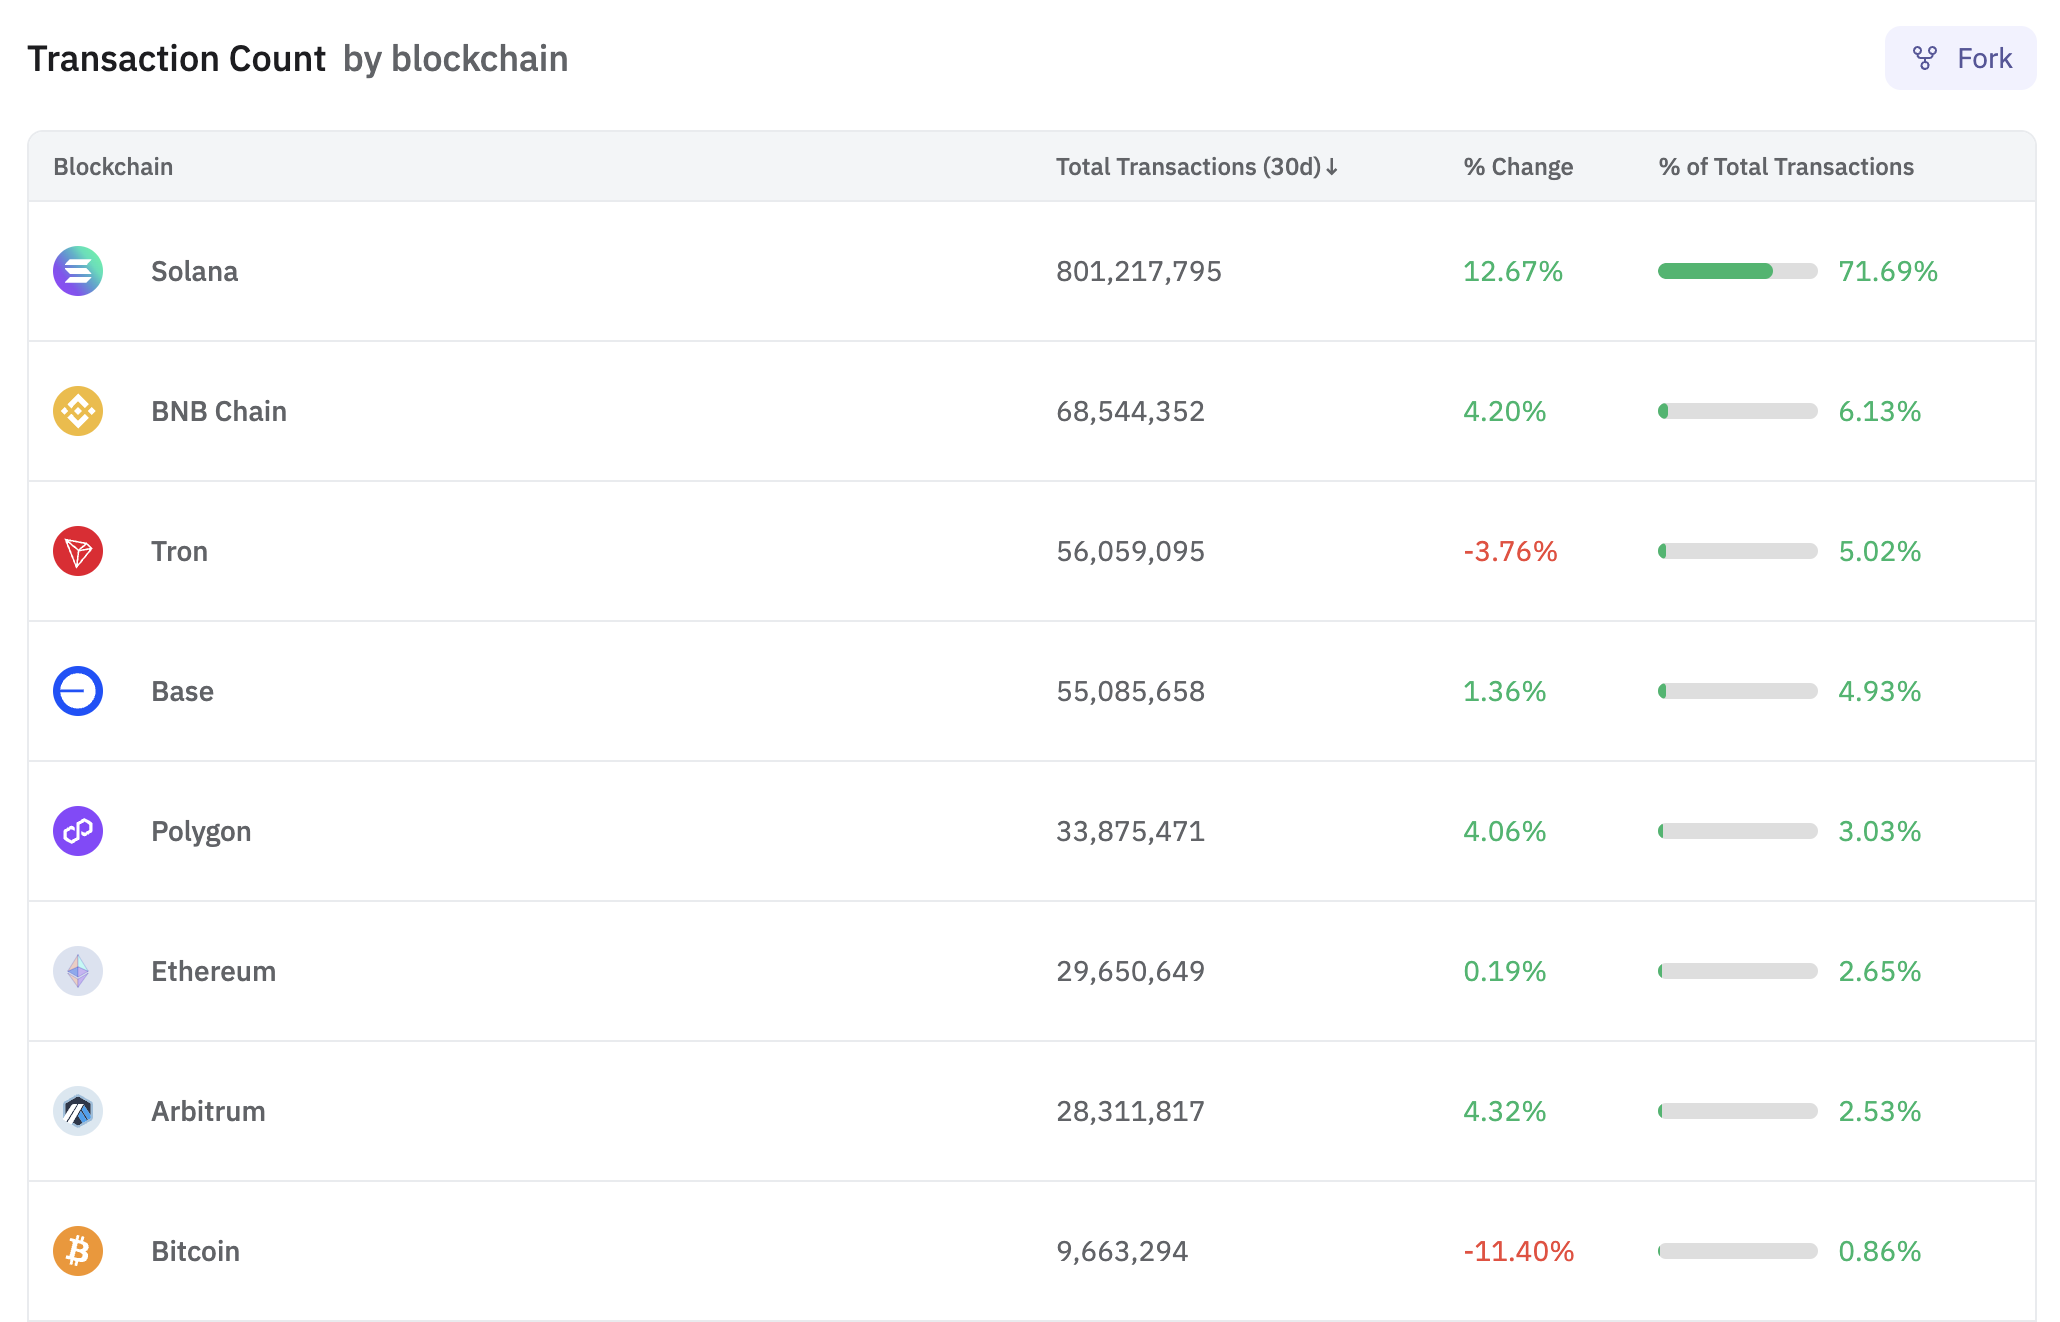
Task: Sort by Total Transactions (30d) column
Action: point(1197,167)
